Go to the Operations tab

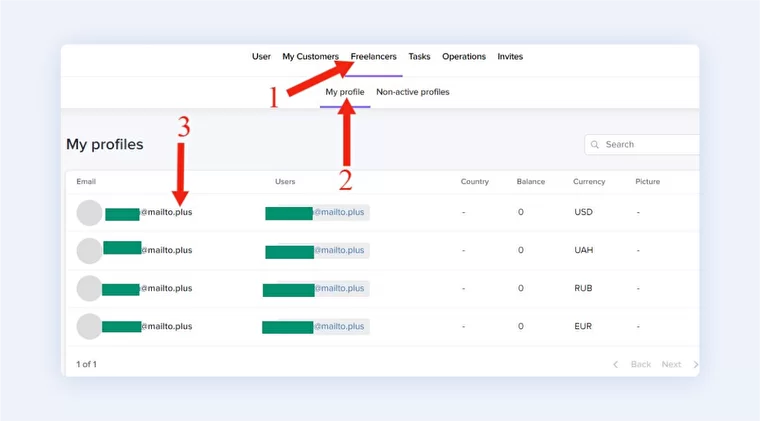[x=464, y=57]
